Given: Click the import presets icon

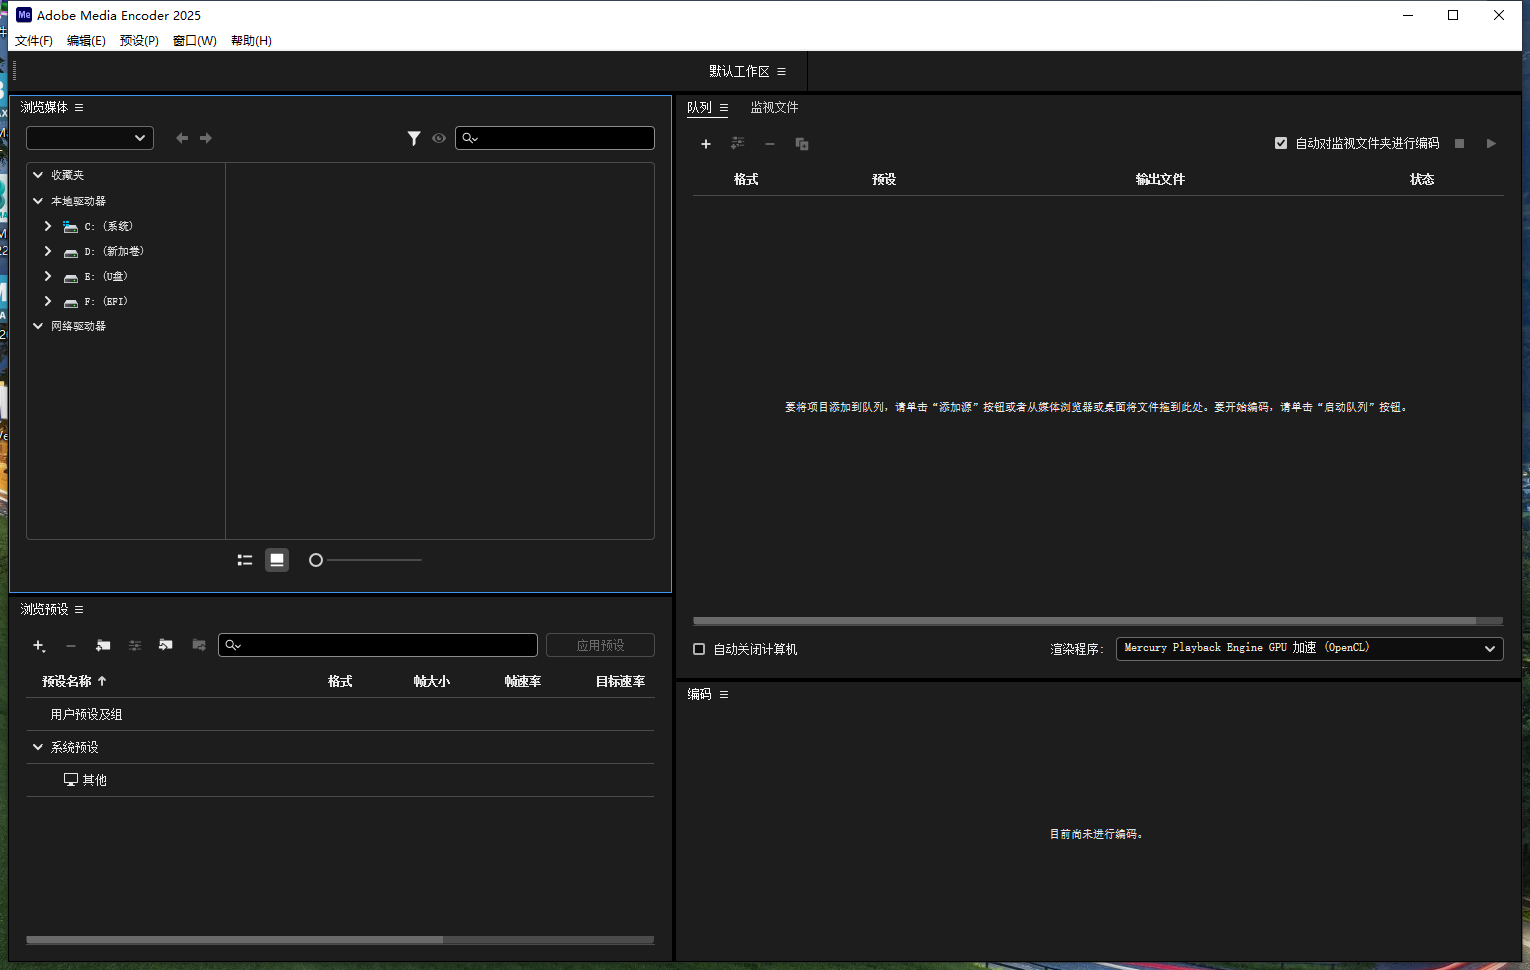Looking at the screenshot, I should tap(166, 645).
